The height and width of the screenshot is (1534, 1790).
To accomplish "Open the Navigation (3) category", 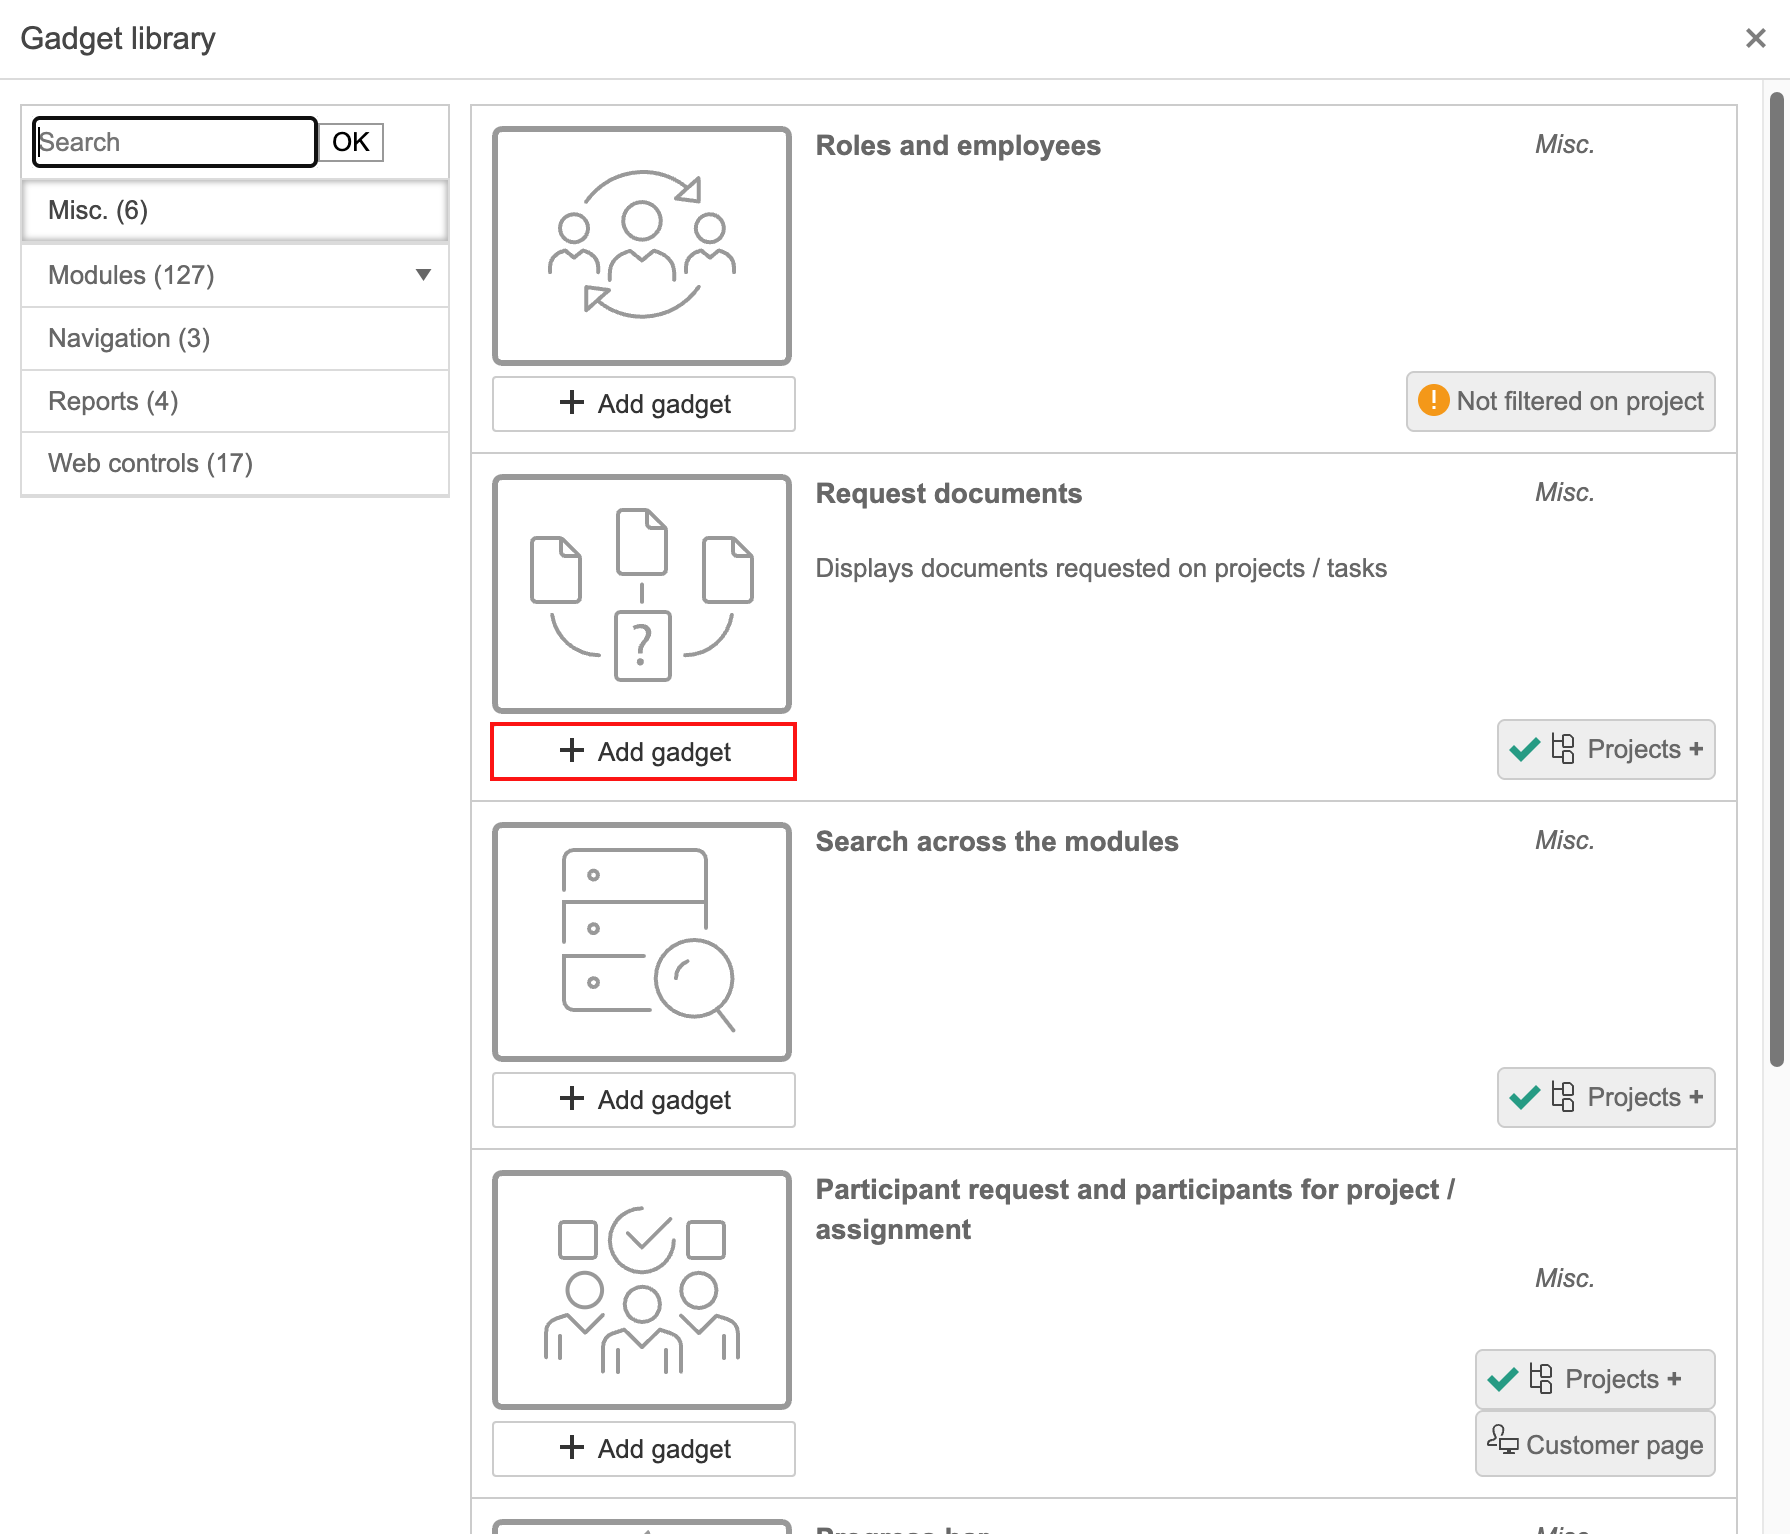I will 234,338.
